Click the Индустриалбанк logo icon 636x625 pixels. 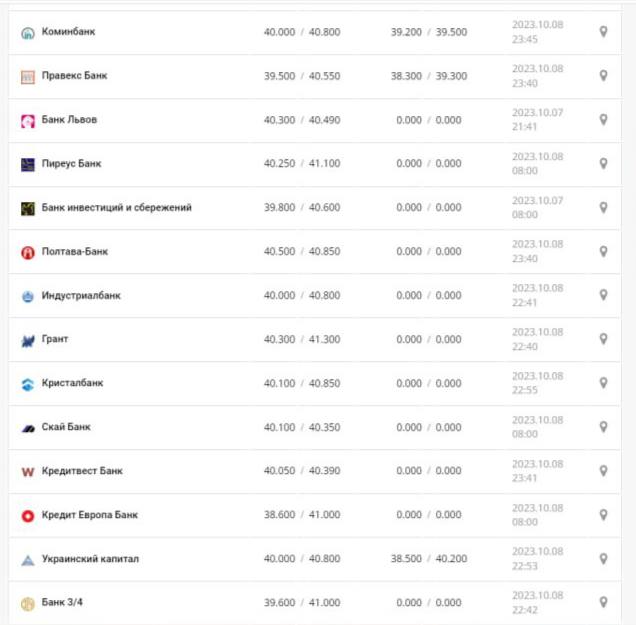point(28,296)
